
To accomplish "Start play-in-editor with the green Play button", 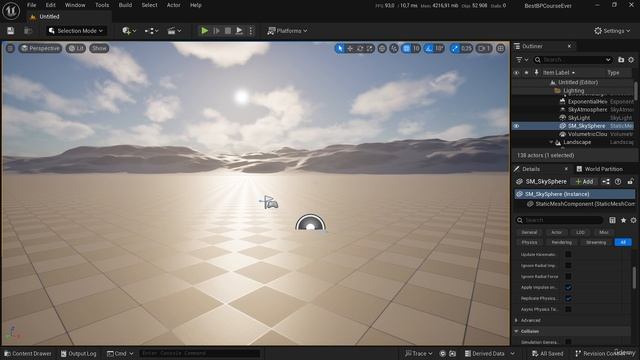I will click(204, 31).
